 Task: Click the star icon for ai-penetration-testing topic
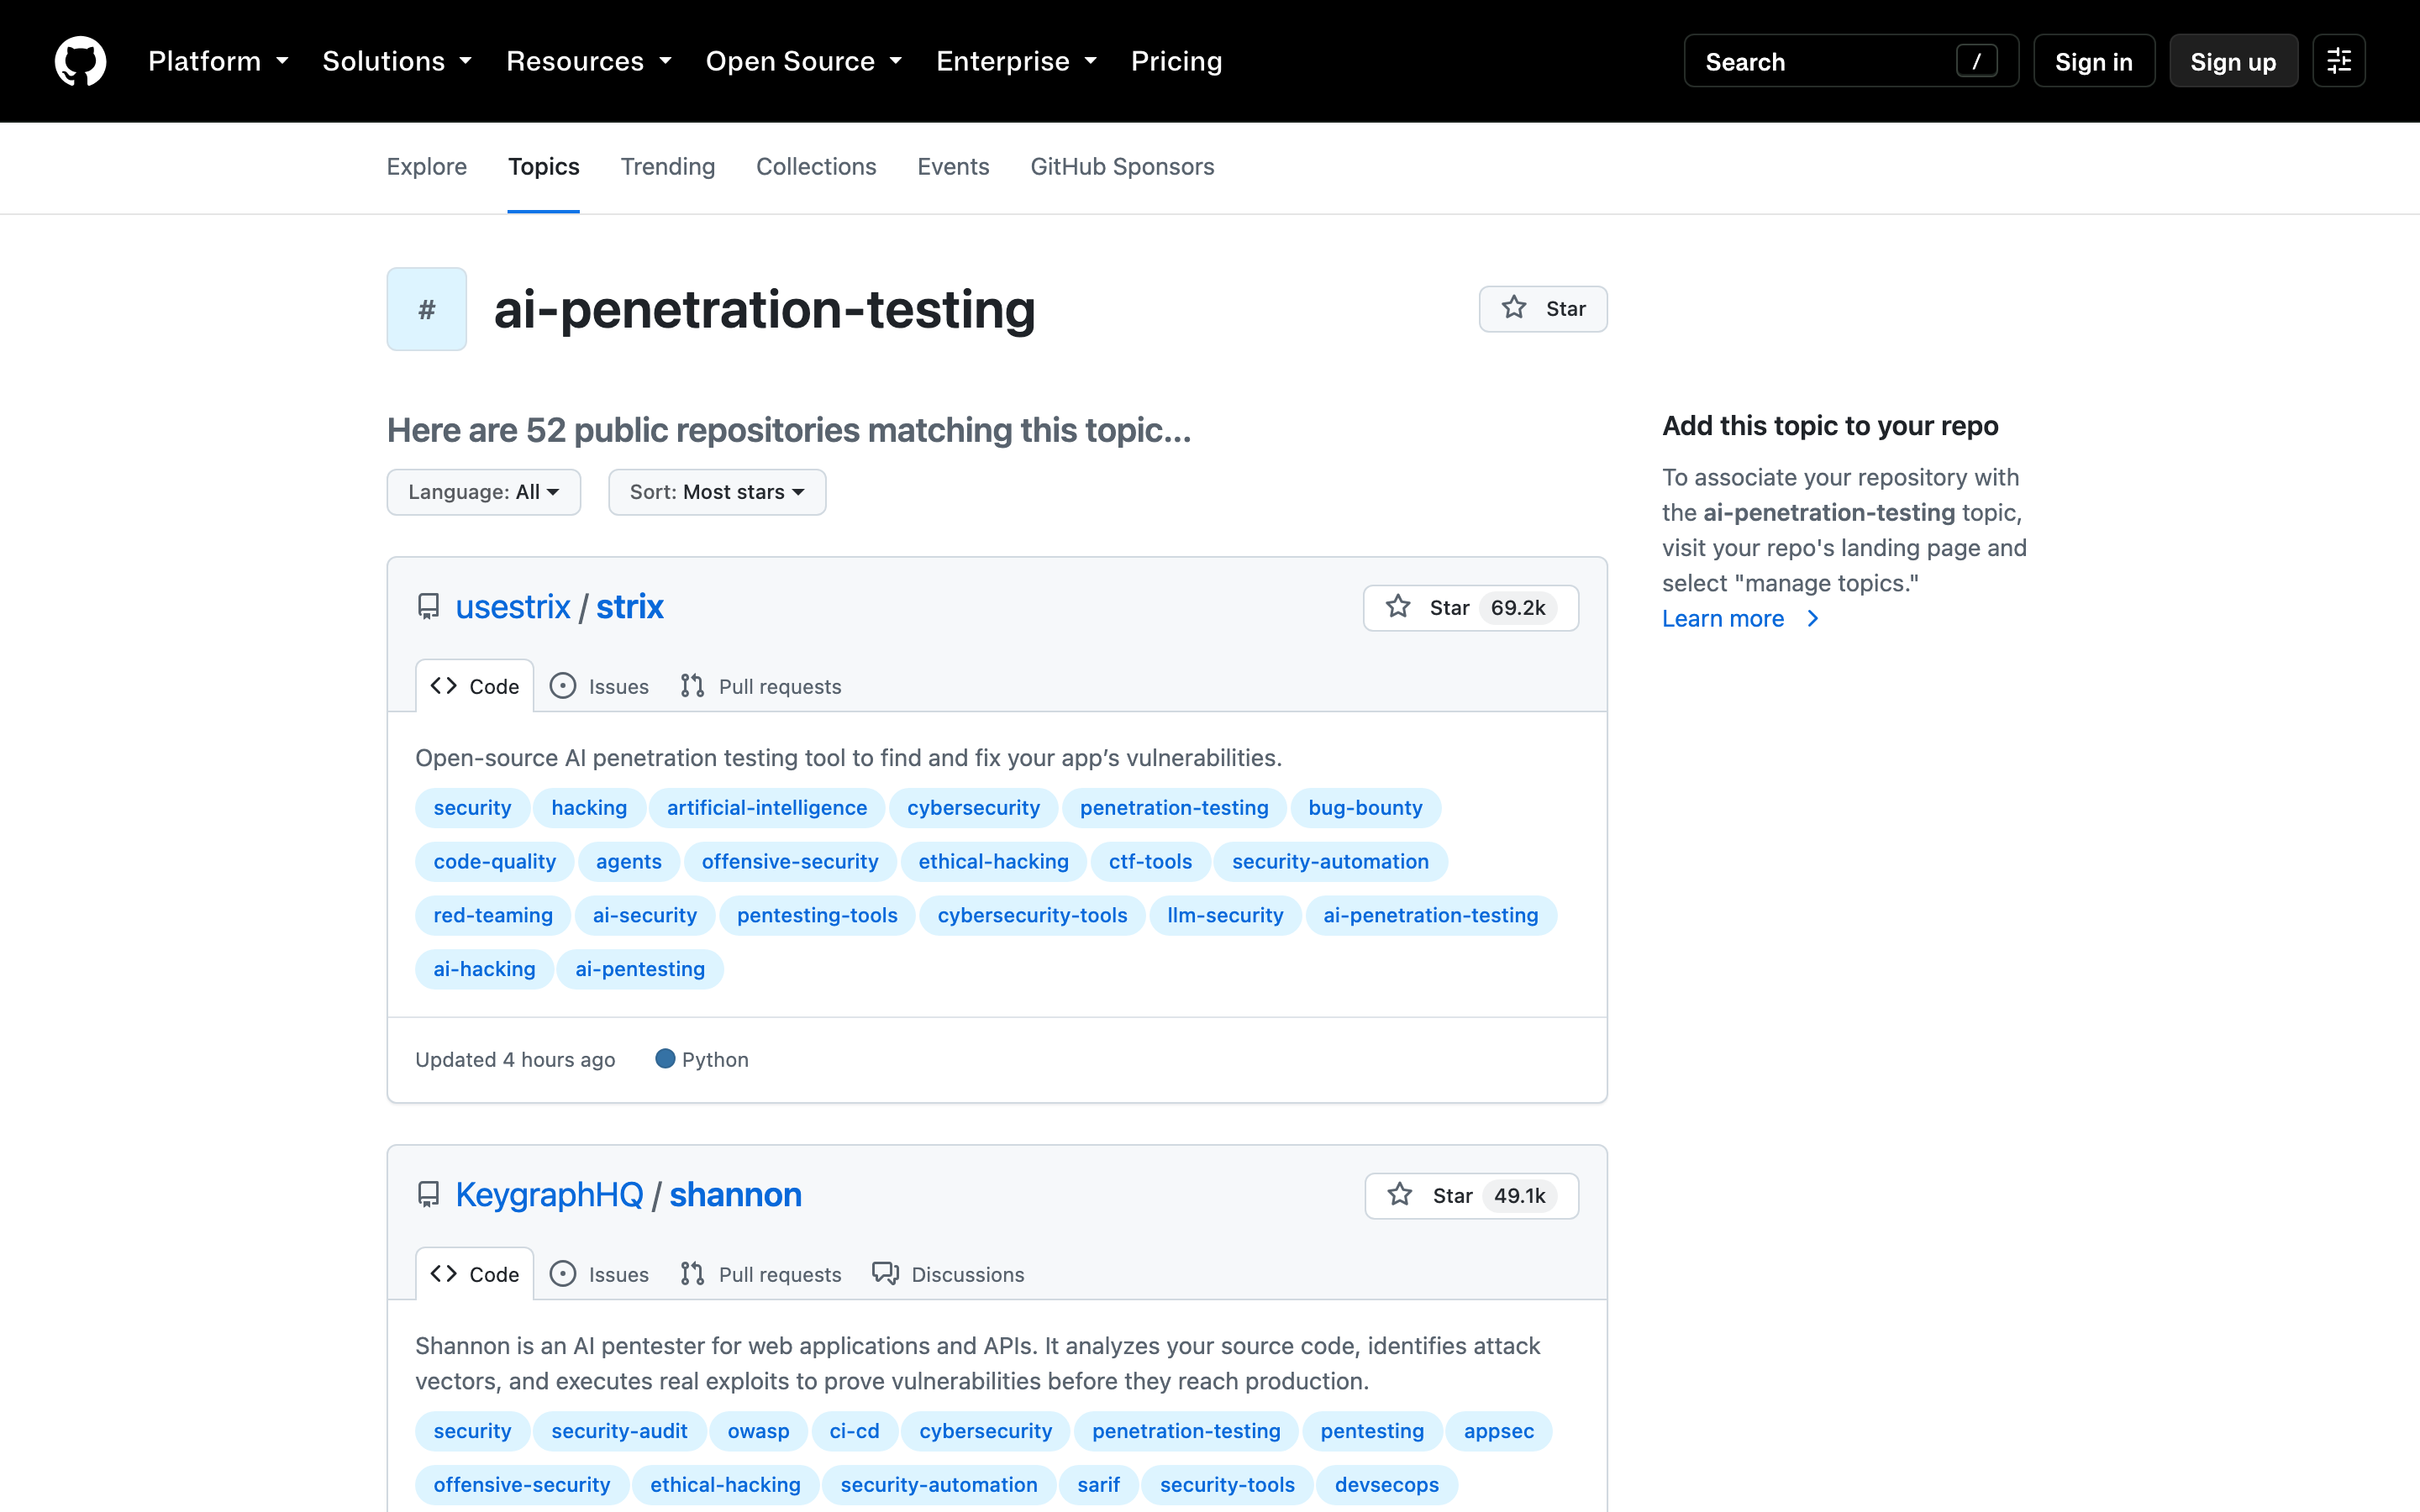pyautogui.click(x=1514, y=308)
